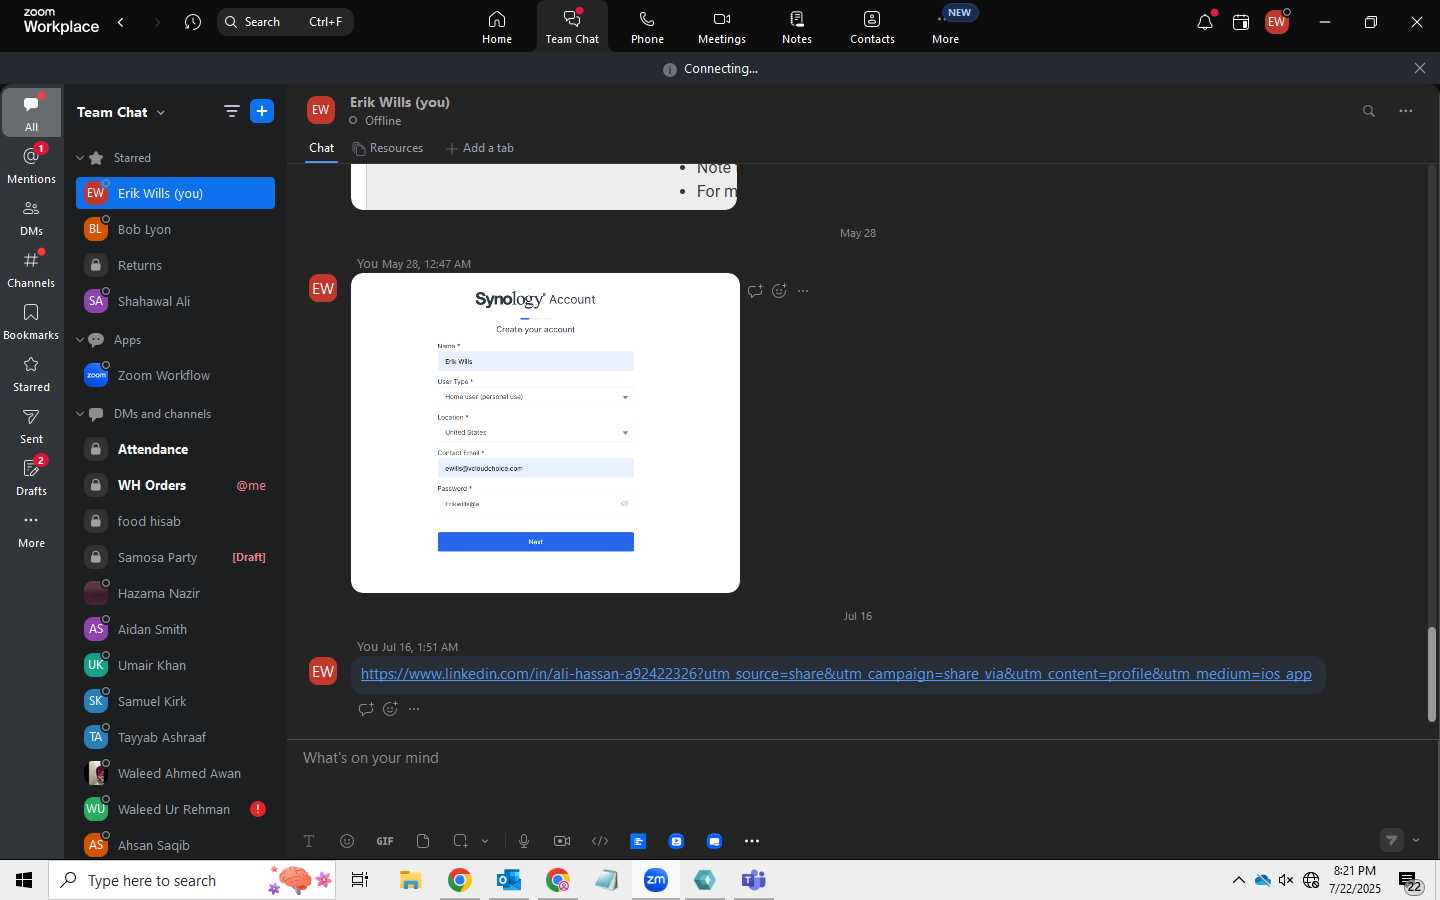Open the LinkedIn profile link
The width and height of the screenshot is (1440, 900).
point(836,674)
